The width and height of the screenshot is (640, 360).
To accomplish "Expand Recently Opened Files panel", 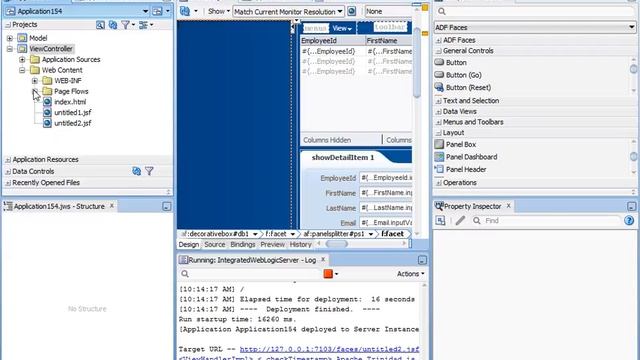I will (x=8, y=183).
